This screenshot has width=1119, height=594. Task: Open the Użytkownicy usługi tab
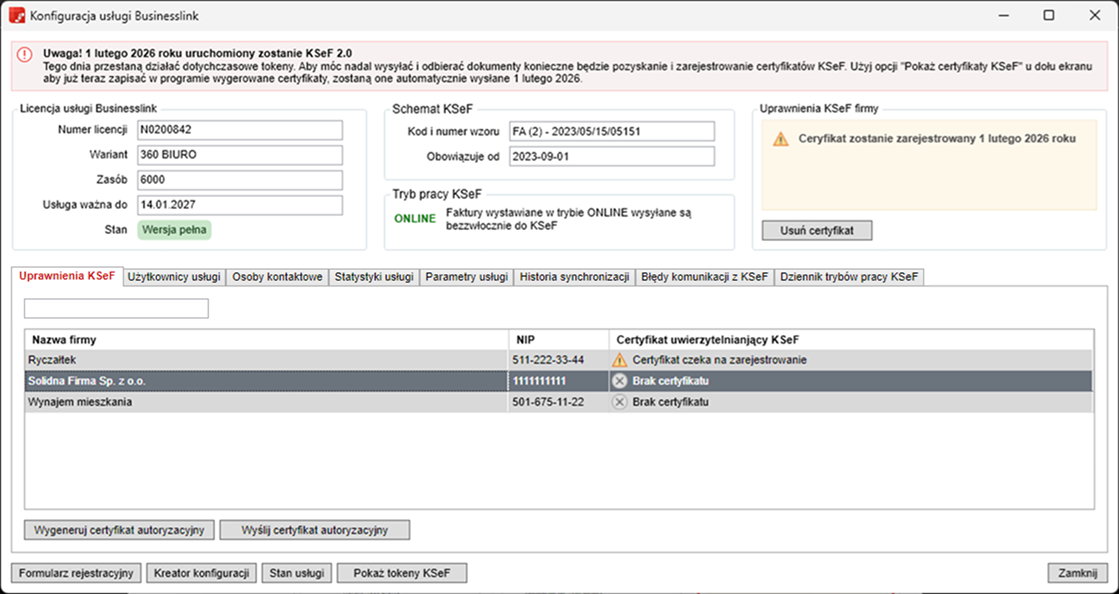[x=174, y=277]
